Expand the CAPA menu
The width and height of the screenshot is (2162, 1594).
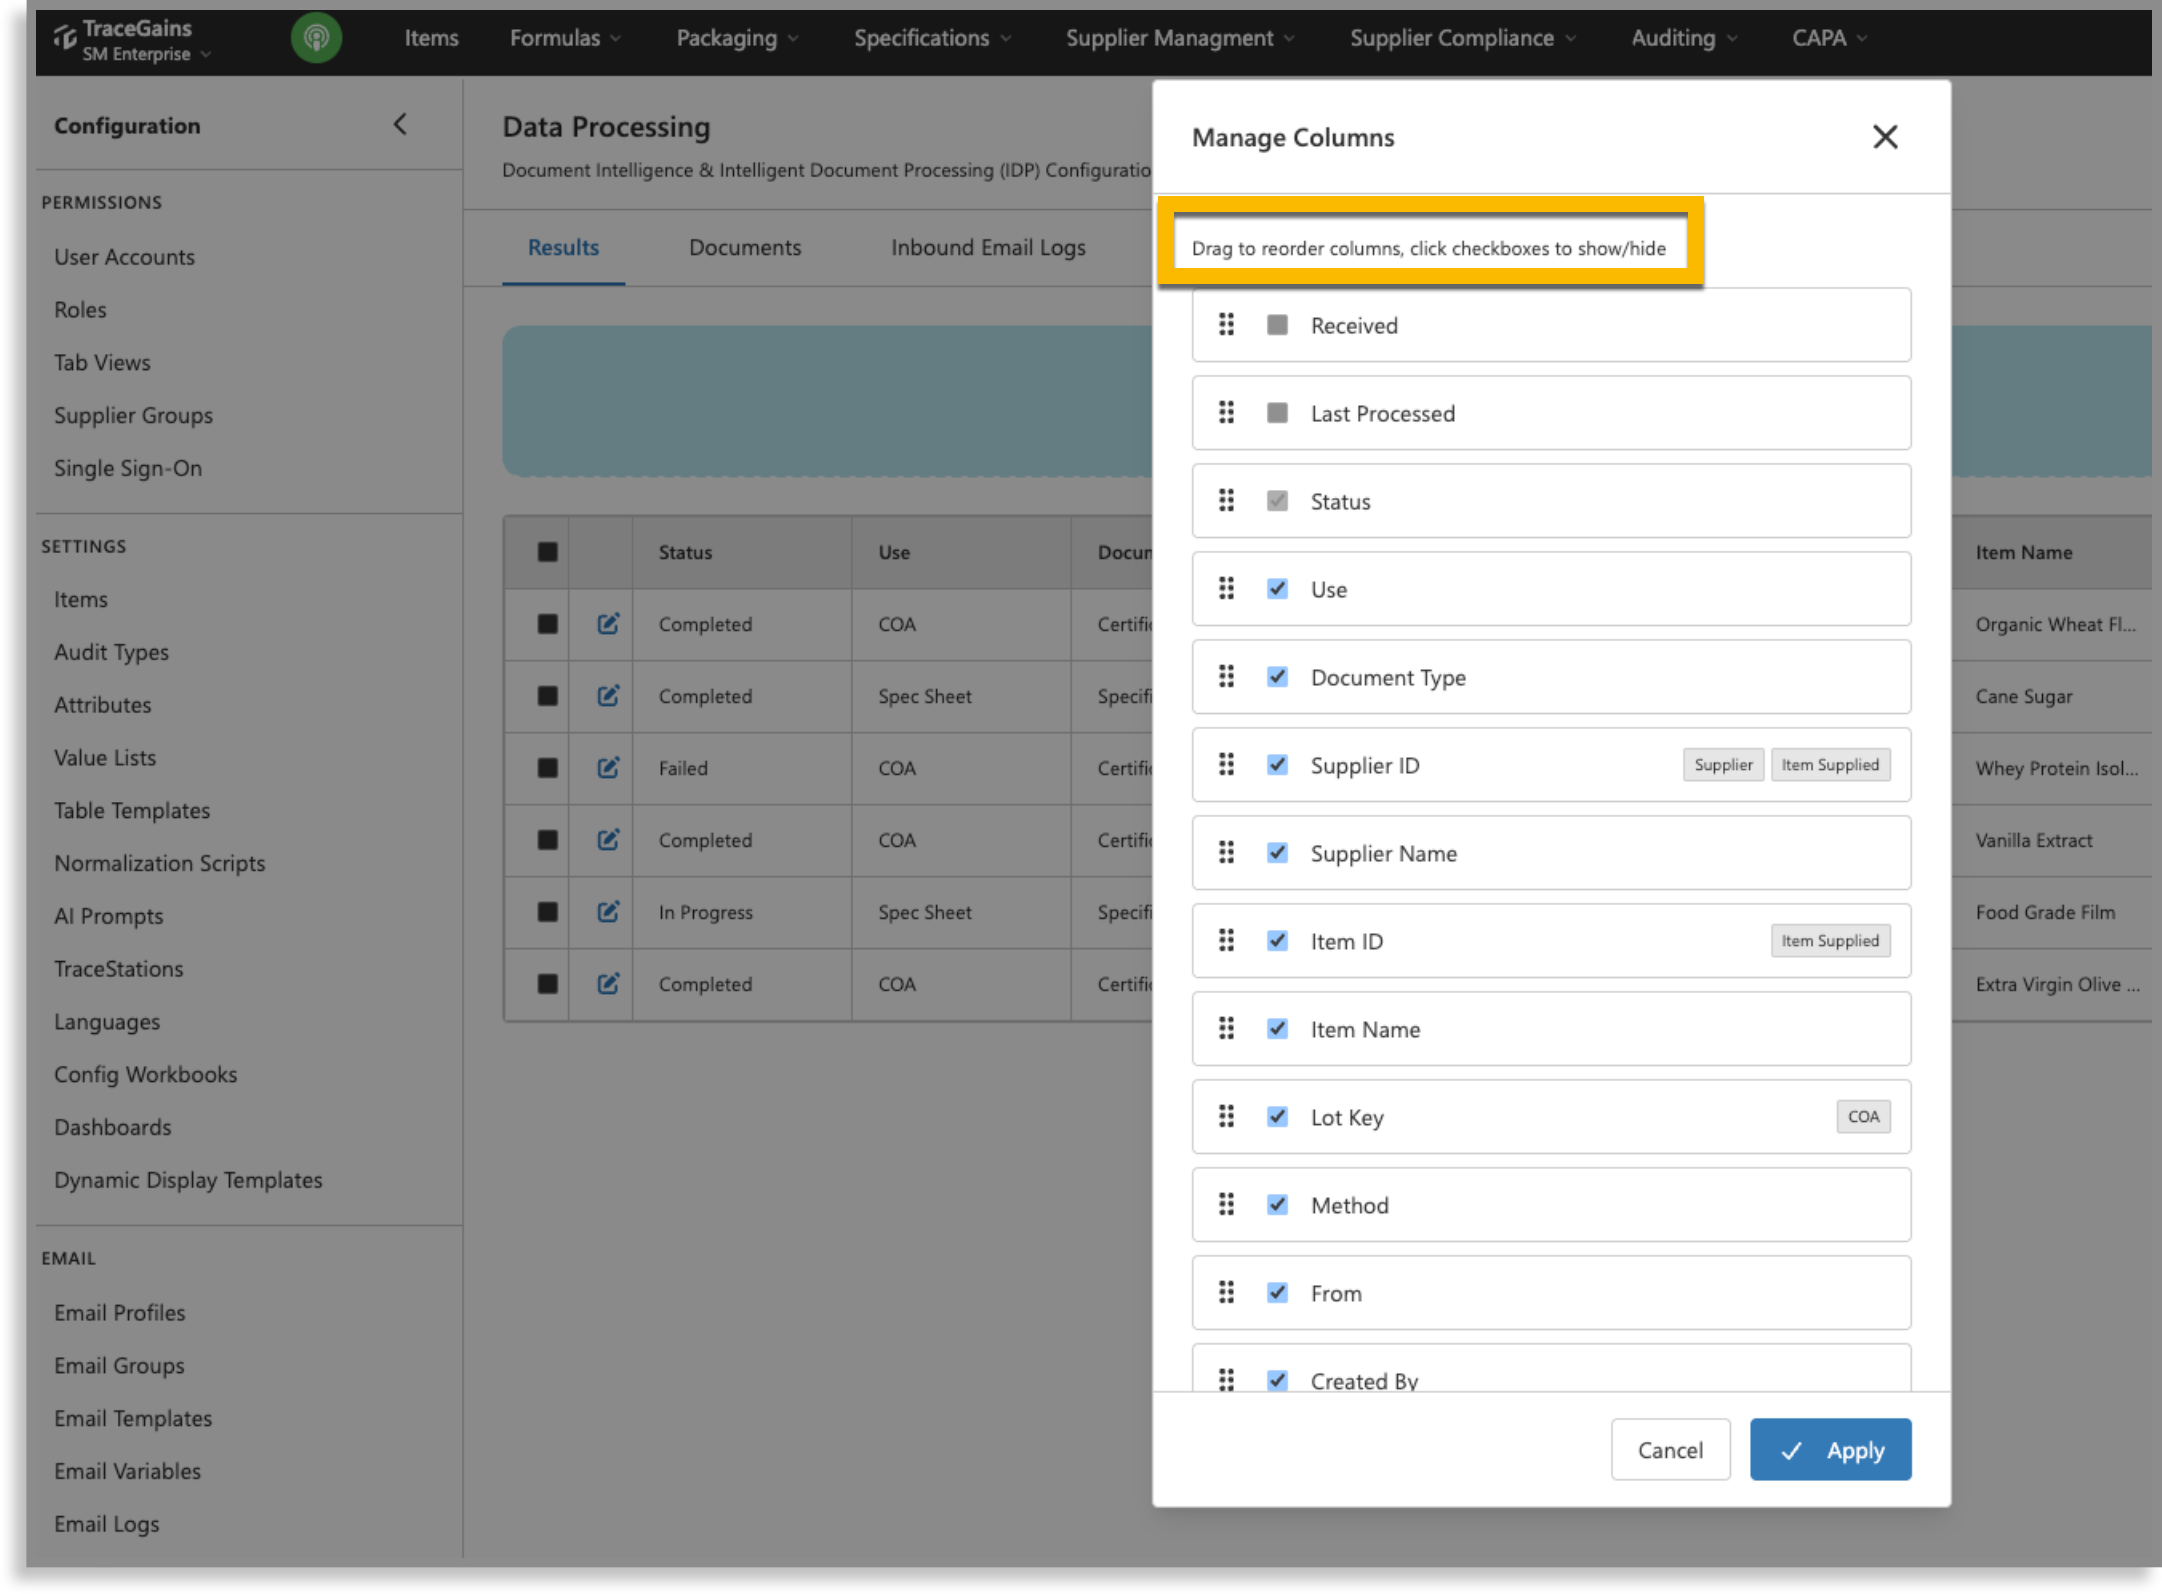coord(1829,38)
